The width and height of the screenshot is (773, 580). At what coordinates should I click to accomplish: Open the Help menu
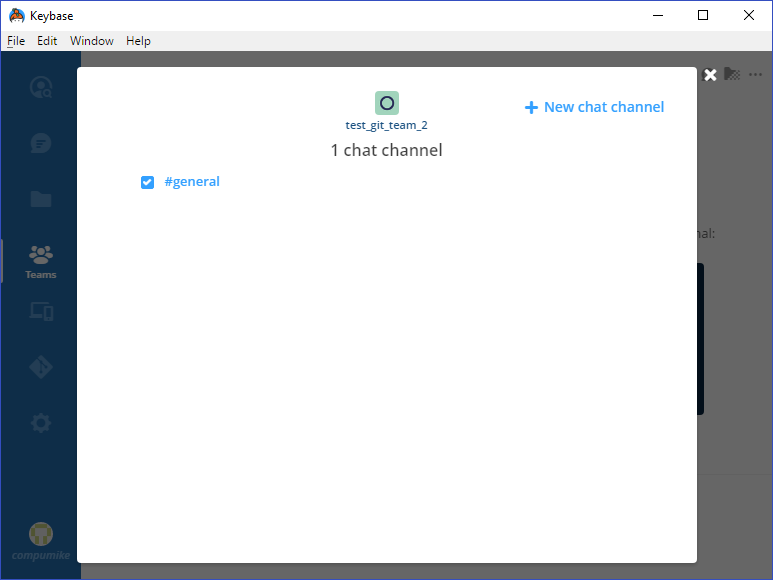pos(138,41)
